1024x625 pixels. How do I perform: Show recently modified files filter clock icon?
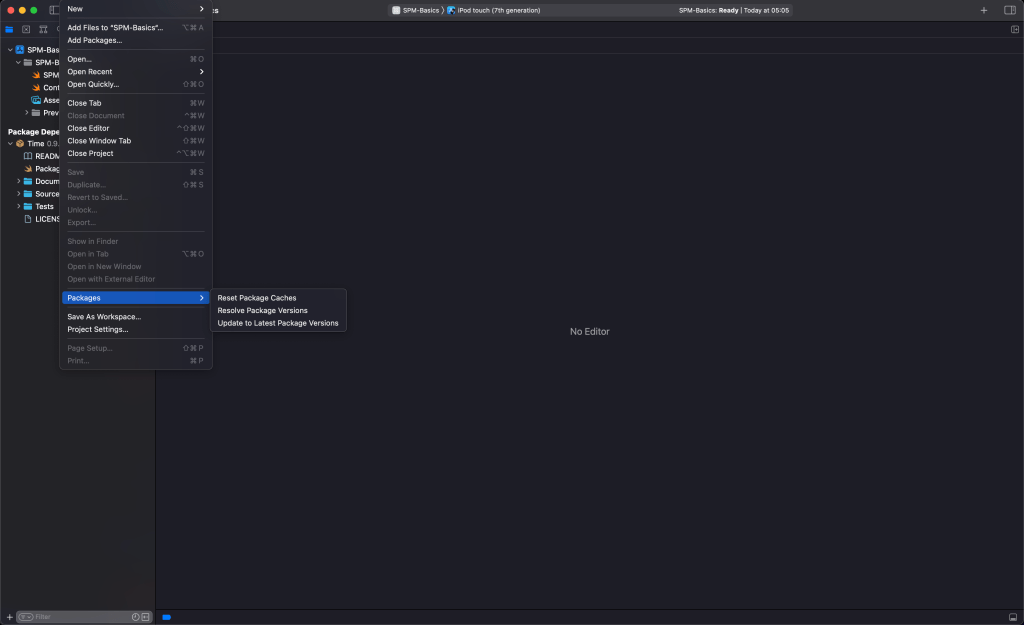[x=135, y=617]
